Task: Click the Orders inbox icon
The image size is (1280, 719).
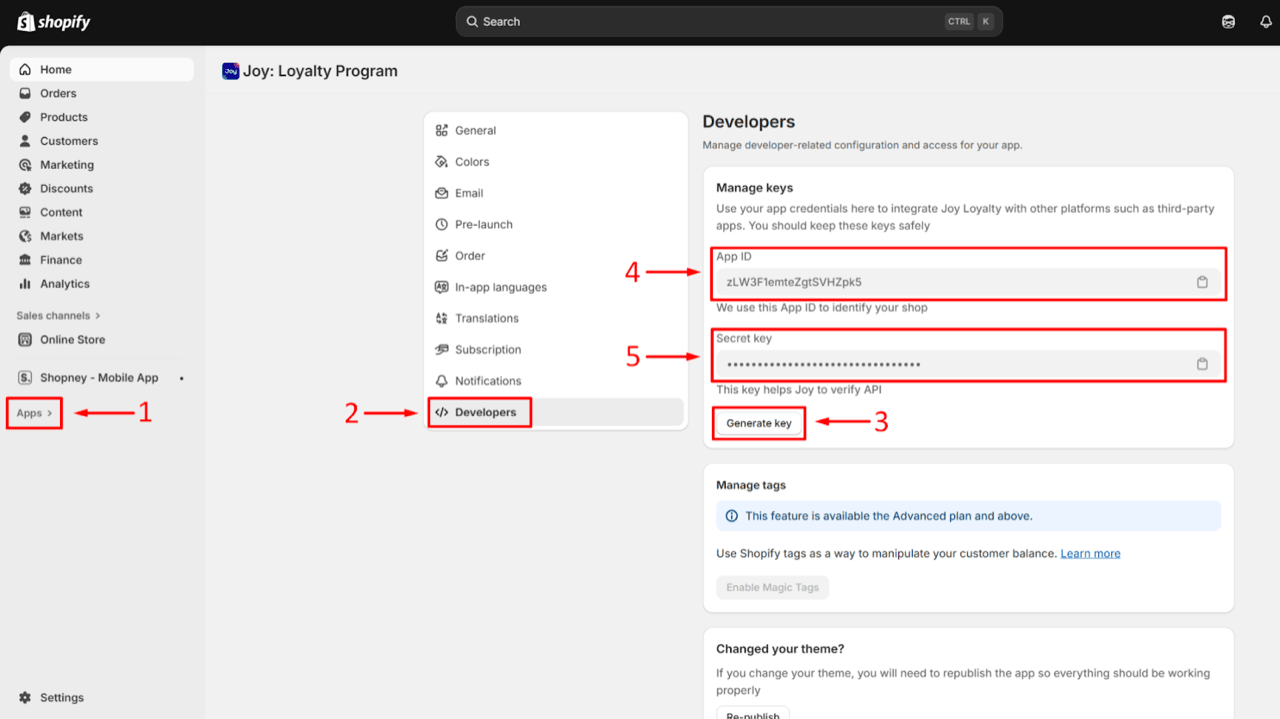Action: click(25, 93)
